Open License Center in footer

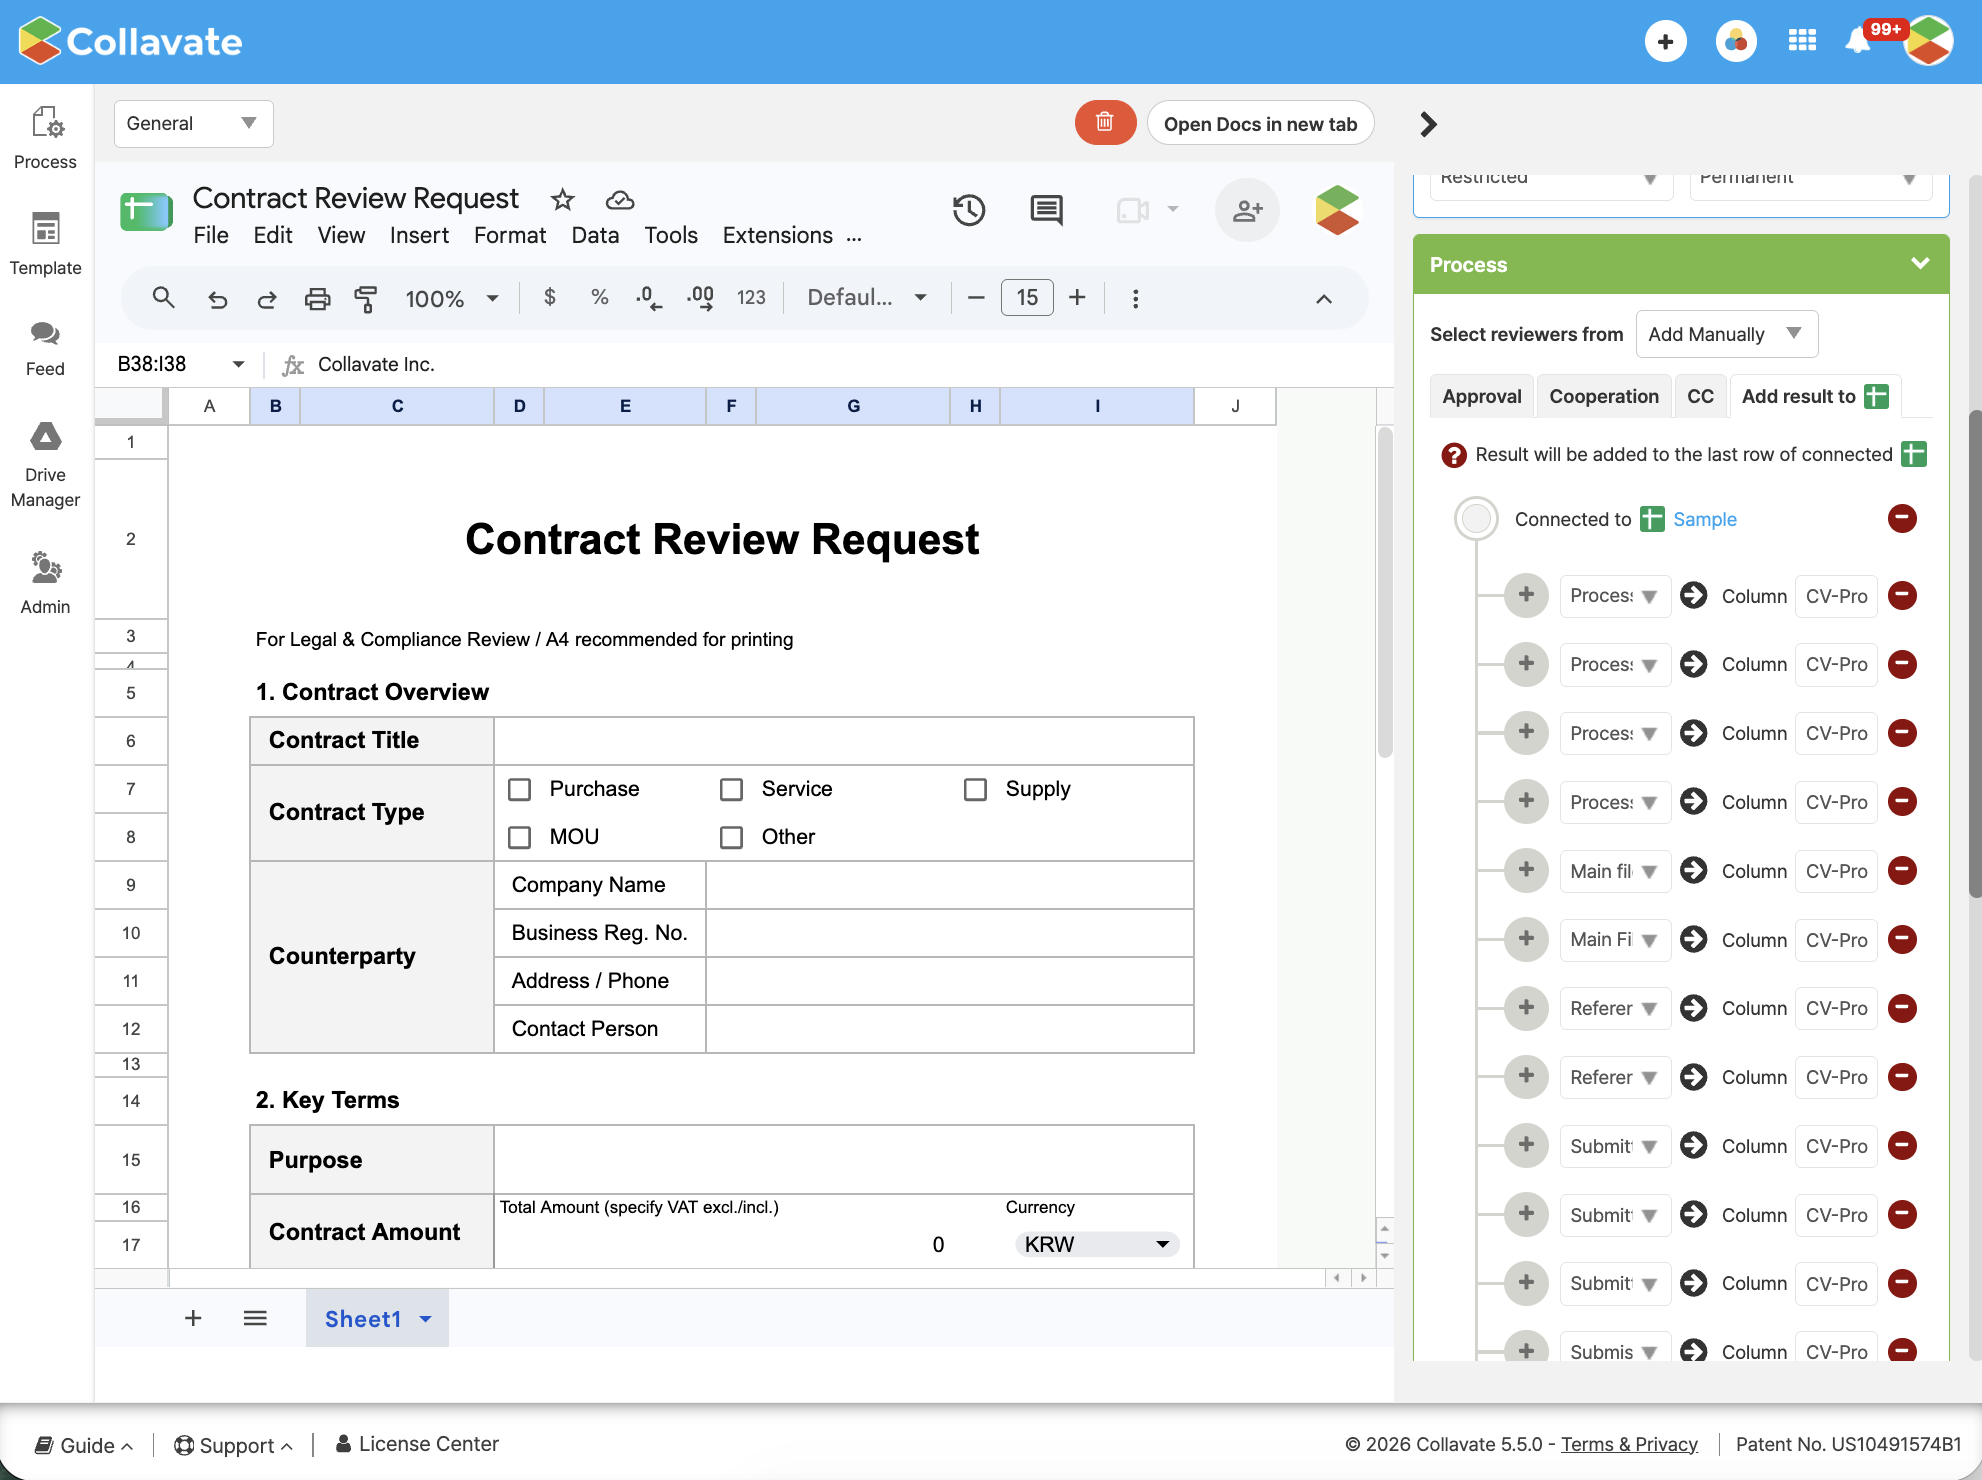coord(416,1444)
